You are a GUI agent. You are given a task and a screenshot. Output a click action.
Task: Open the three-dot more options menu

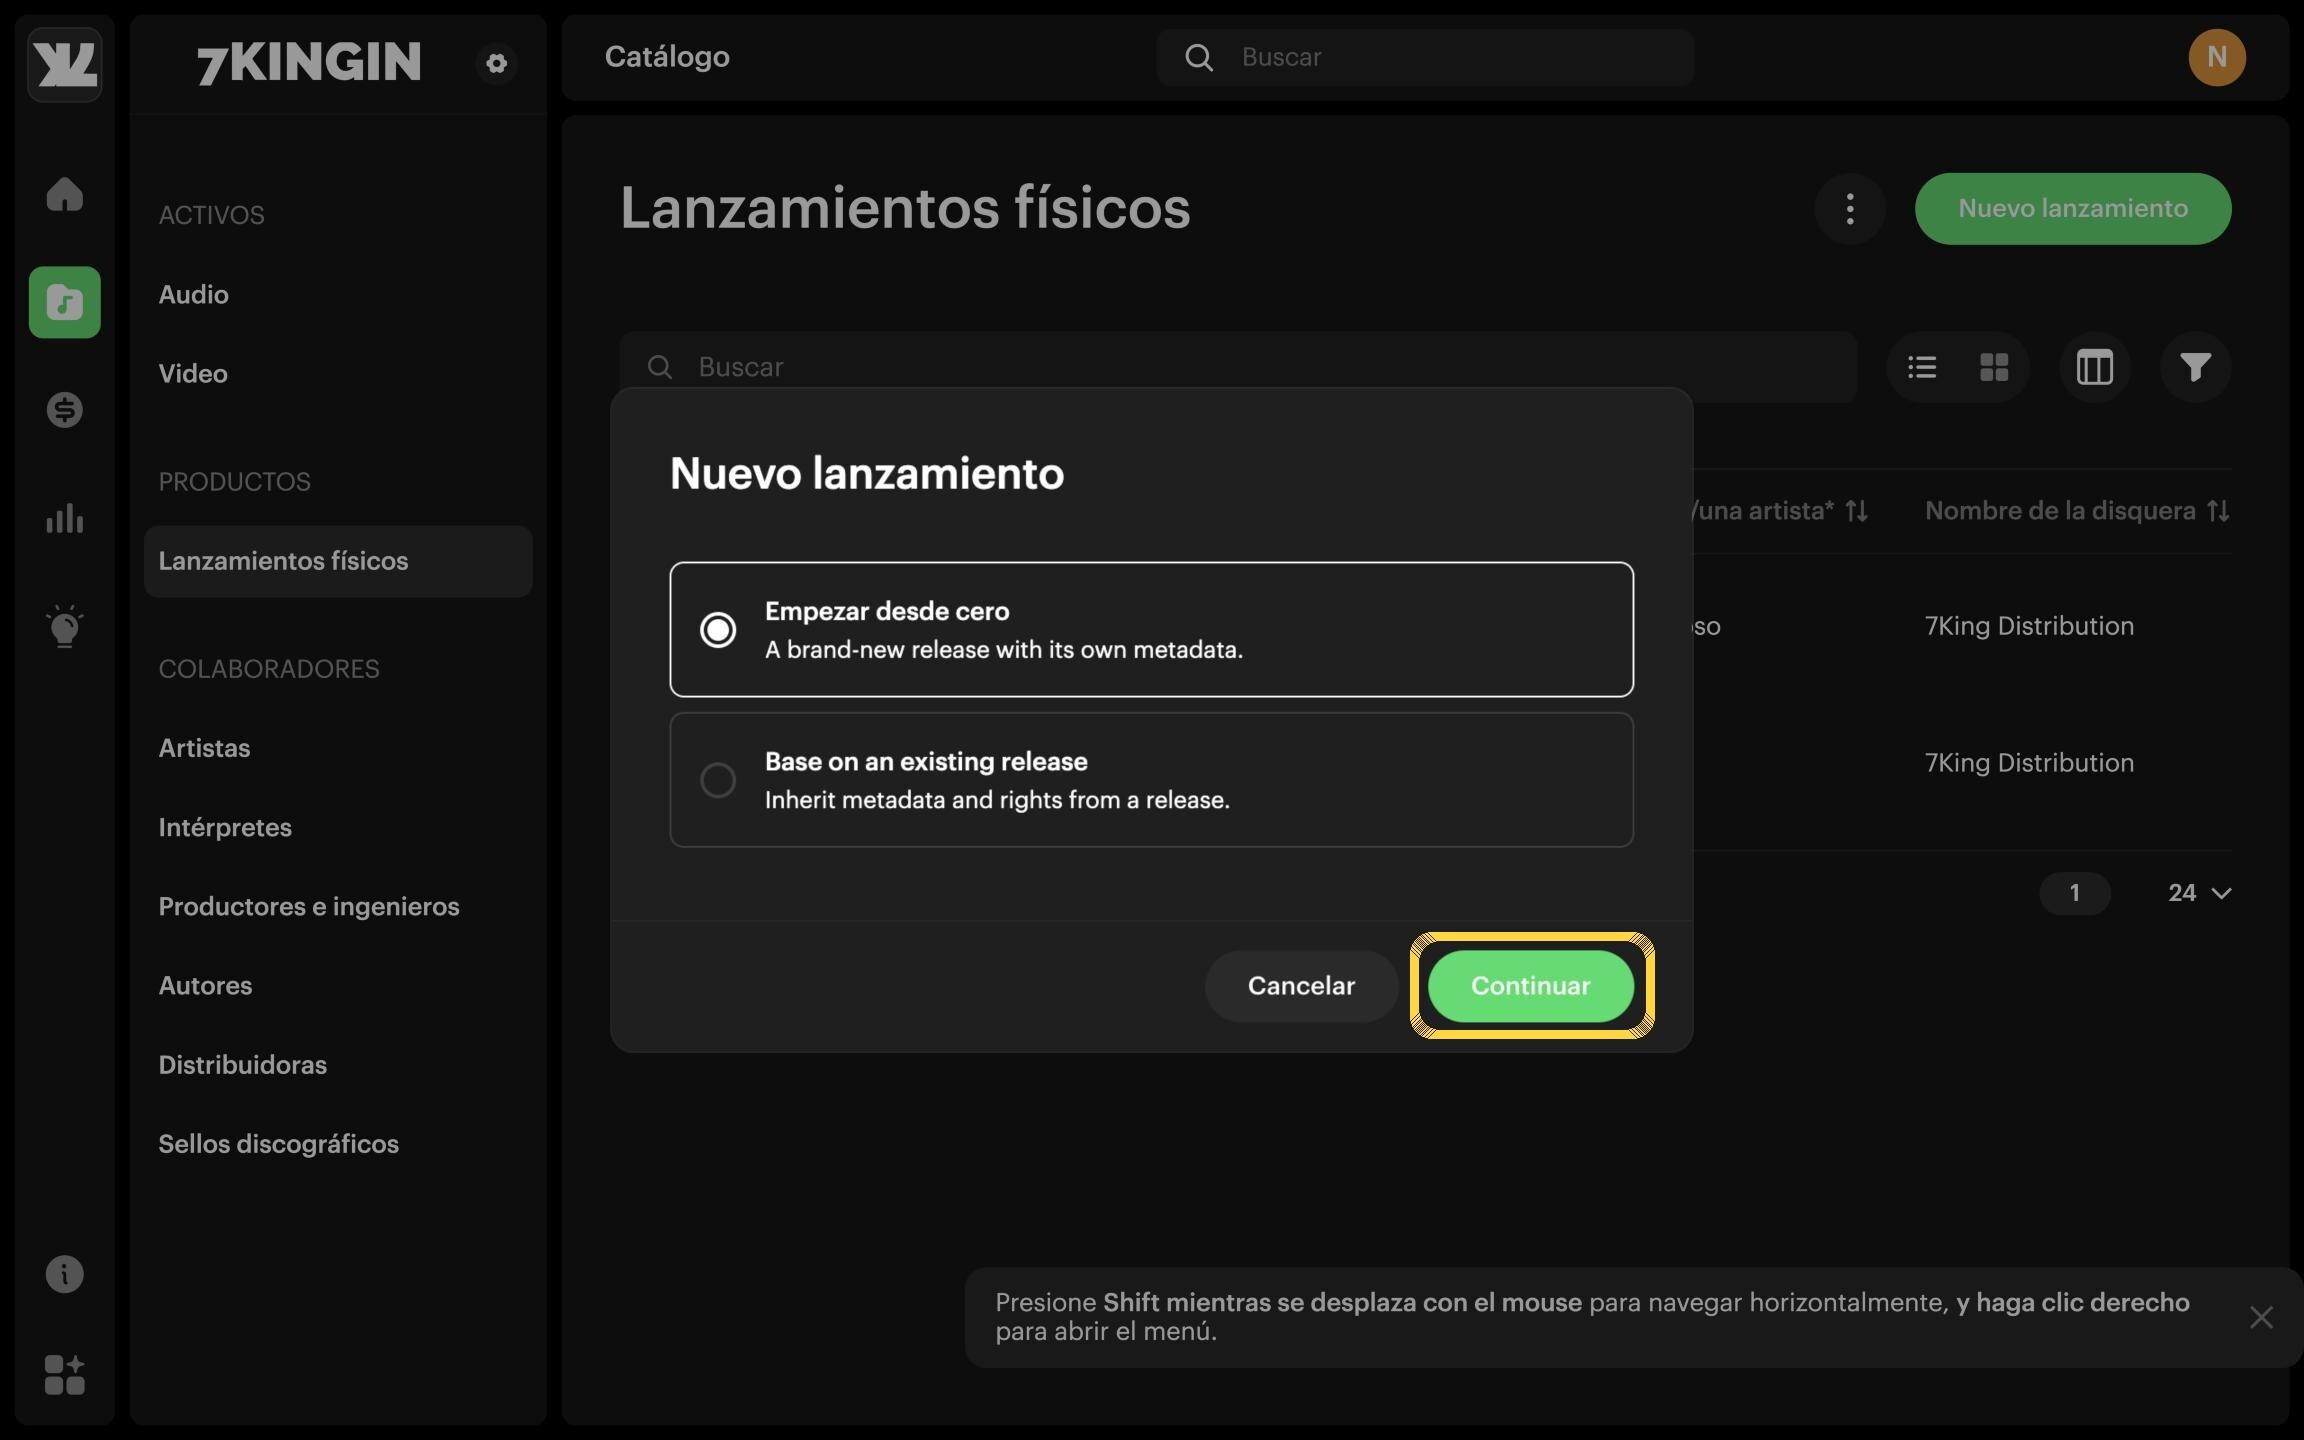click(1850, 209)
